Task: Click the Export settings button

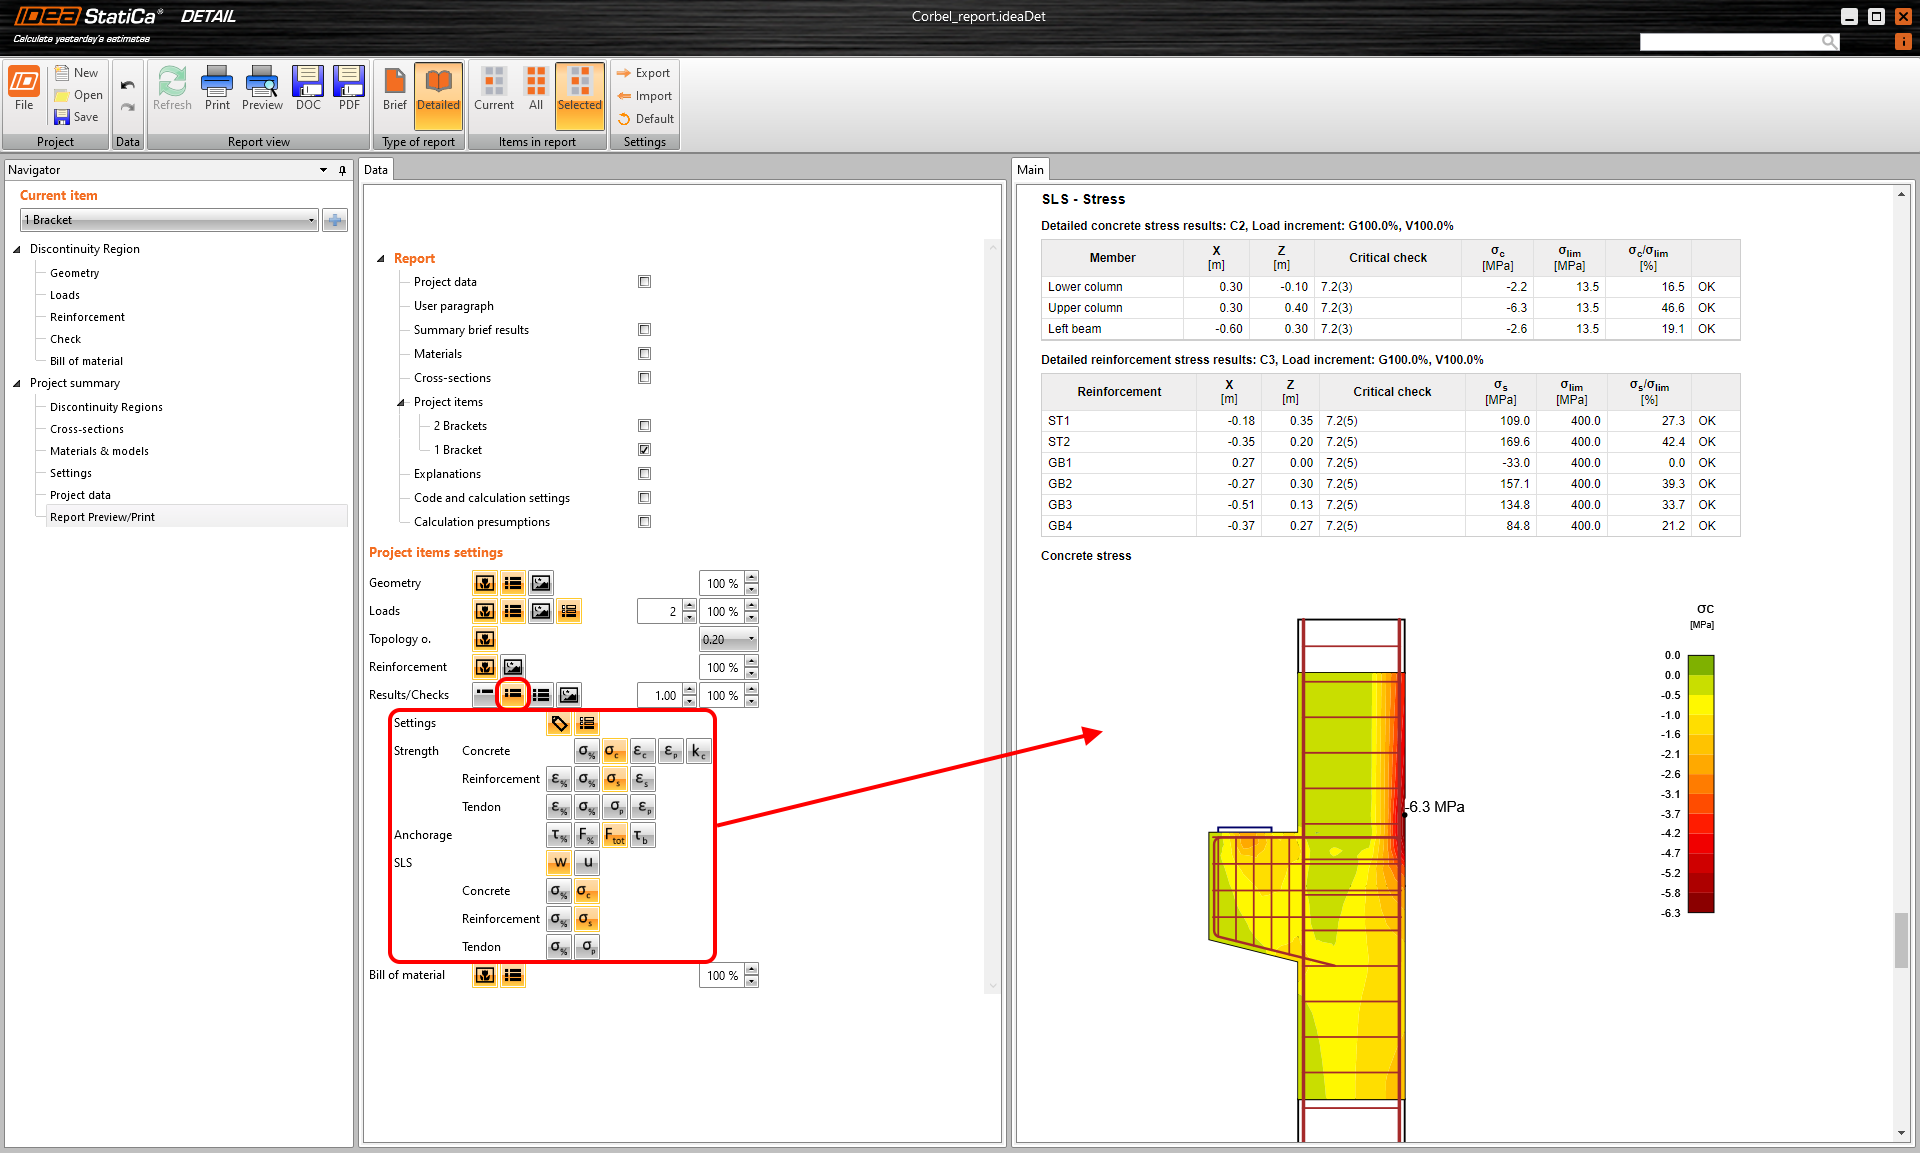Action: pyautogui.click(x=644, y=73)
